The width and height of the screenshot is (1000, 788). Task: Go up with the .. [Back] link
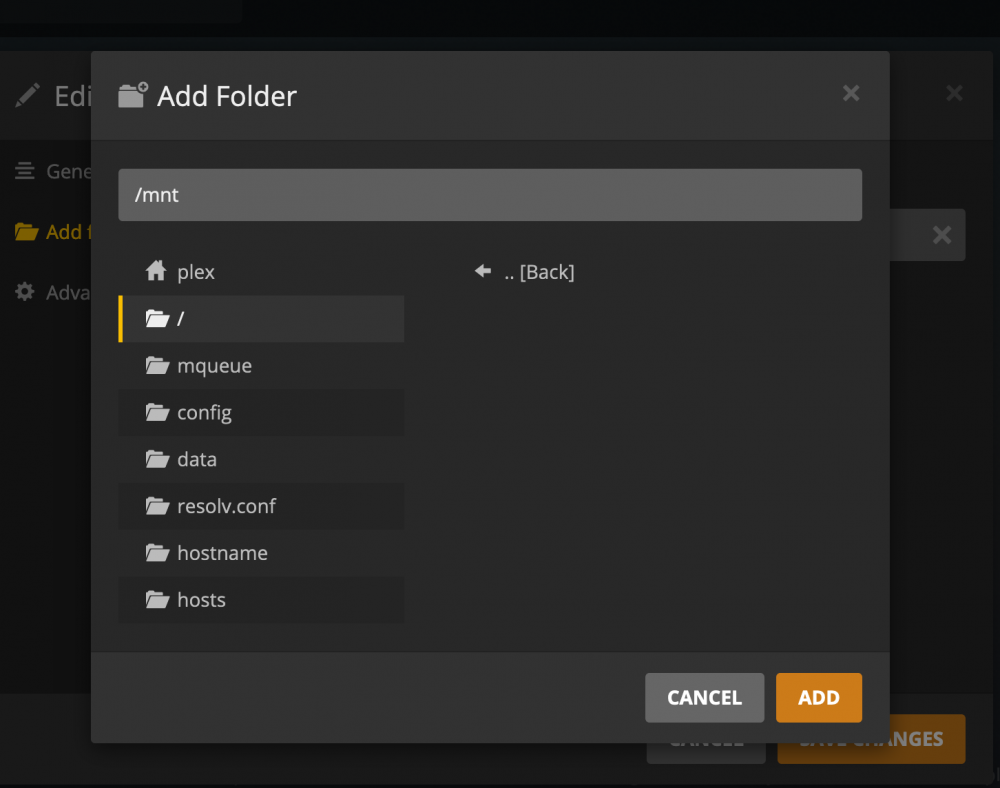[x=539, y=272]
